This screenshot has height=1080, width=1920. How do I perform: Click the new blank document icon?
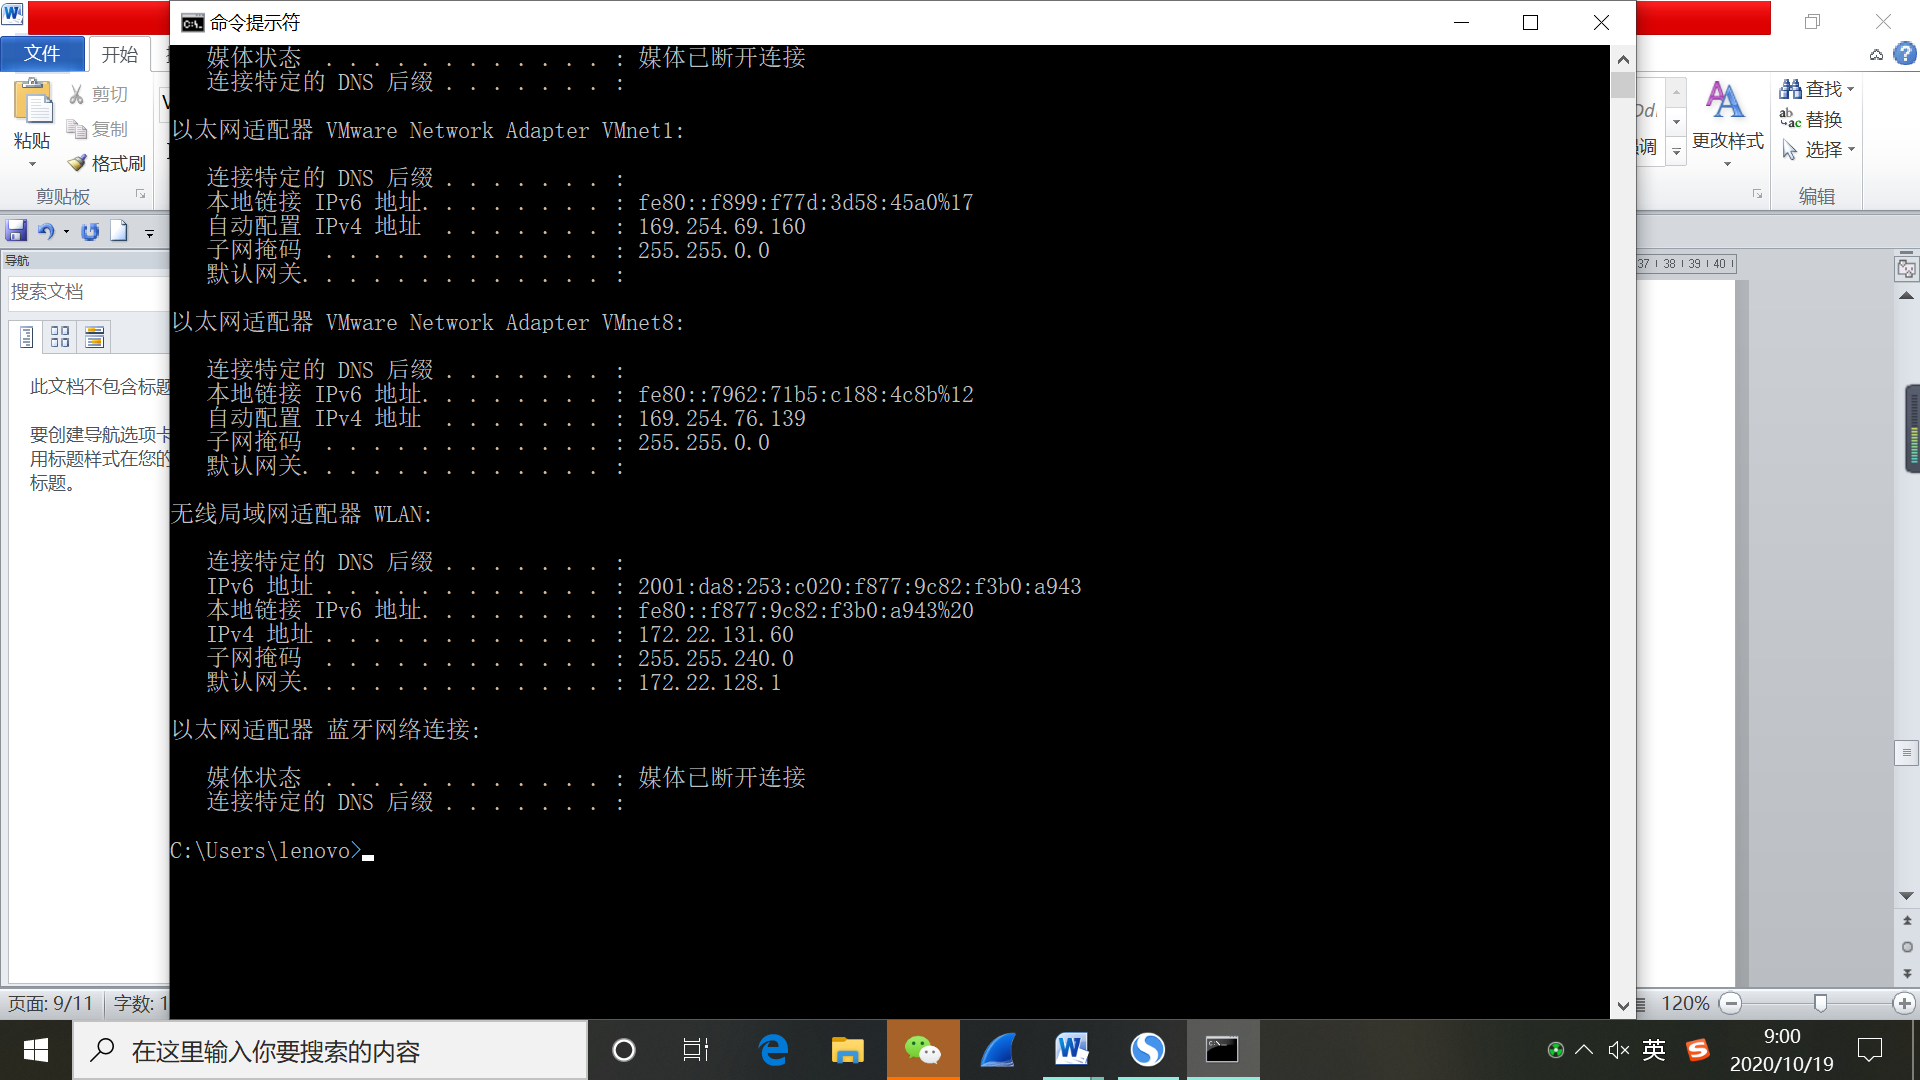[119, 232]
